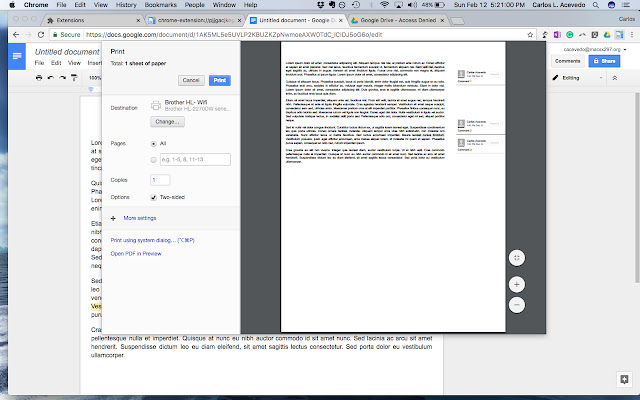Click the Comments button
Screen dimensions: 640x400
coord(567,61)
